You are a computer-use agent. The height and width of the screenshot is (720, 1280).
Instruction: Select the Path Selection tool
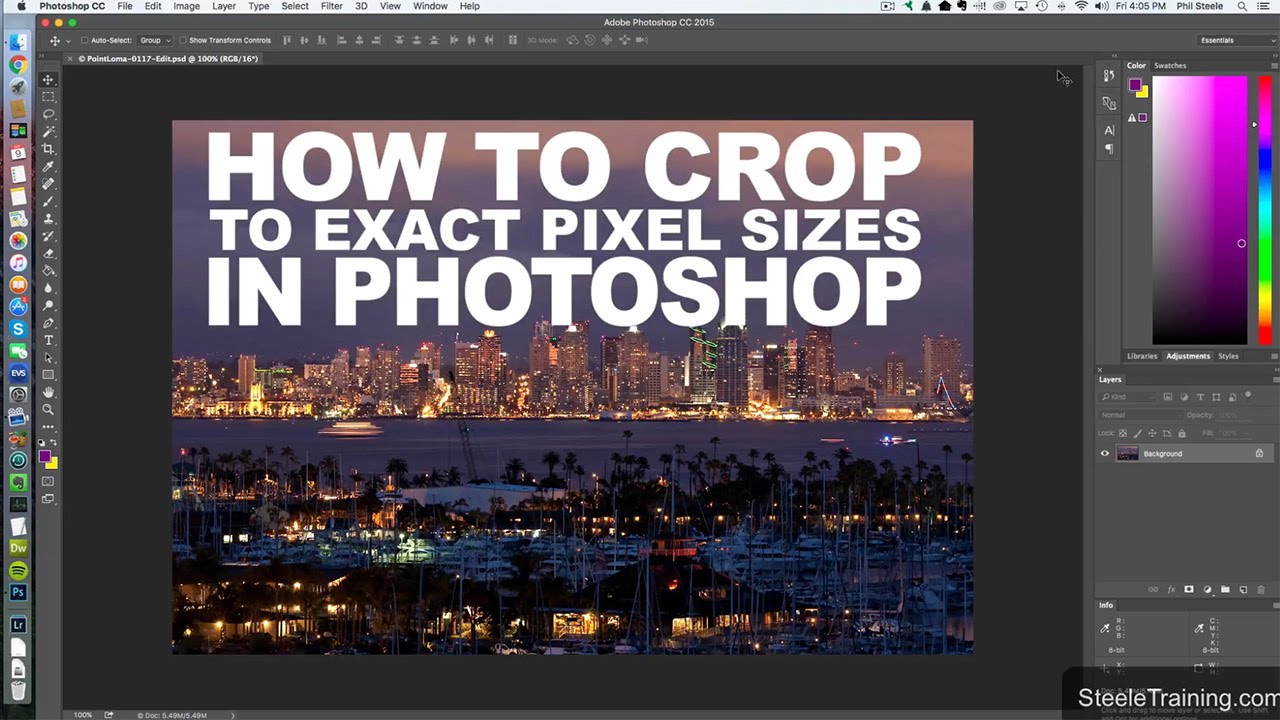pos(48,357)
